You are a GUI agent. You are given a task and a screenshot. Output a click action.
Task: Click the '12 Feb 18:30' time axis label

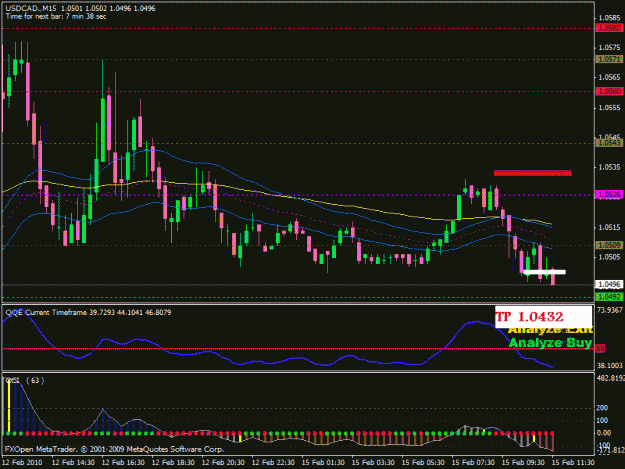tap(173, 463)
